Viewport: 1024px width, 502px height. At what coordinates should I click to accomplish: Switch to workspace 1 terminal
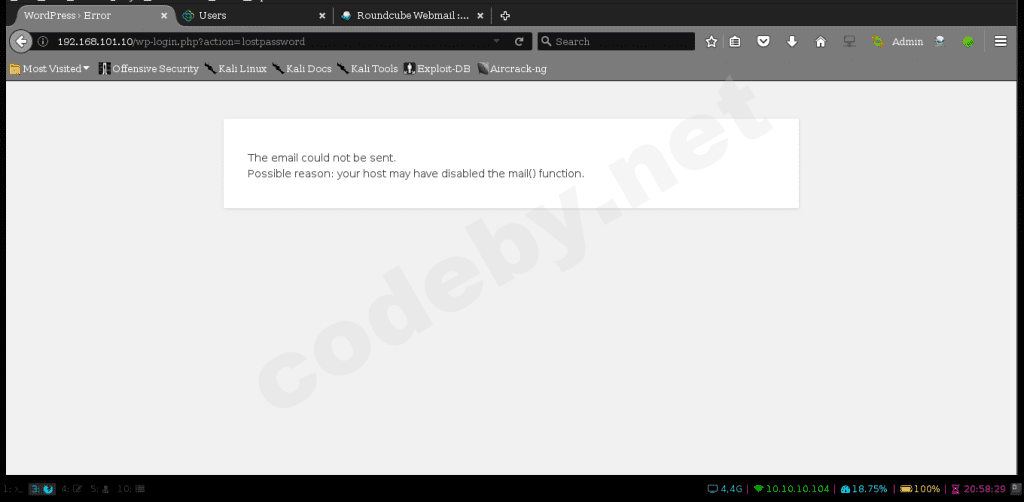[13, 488]
